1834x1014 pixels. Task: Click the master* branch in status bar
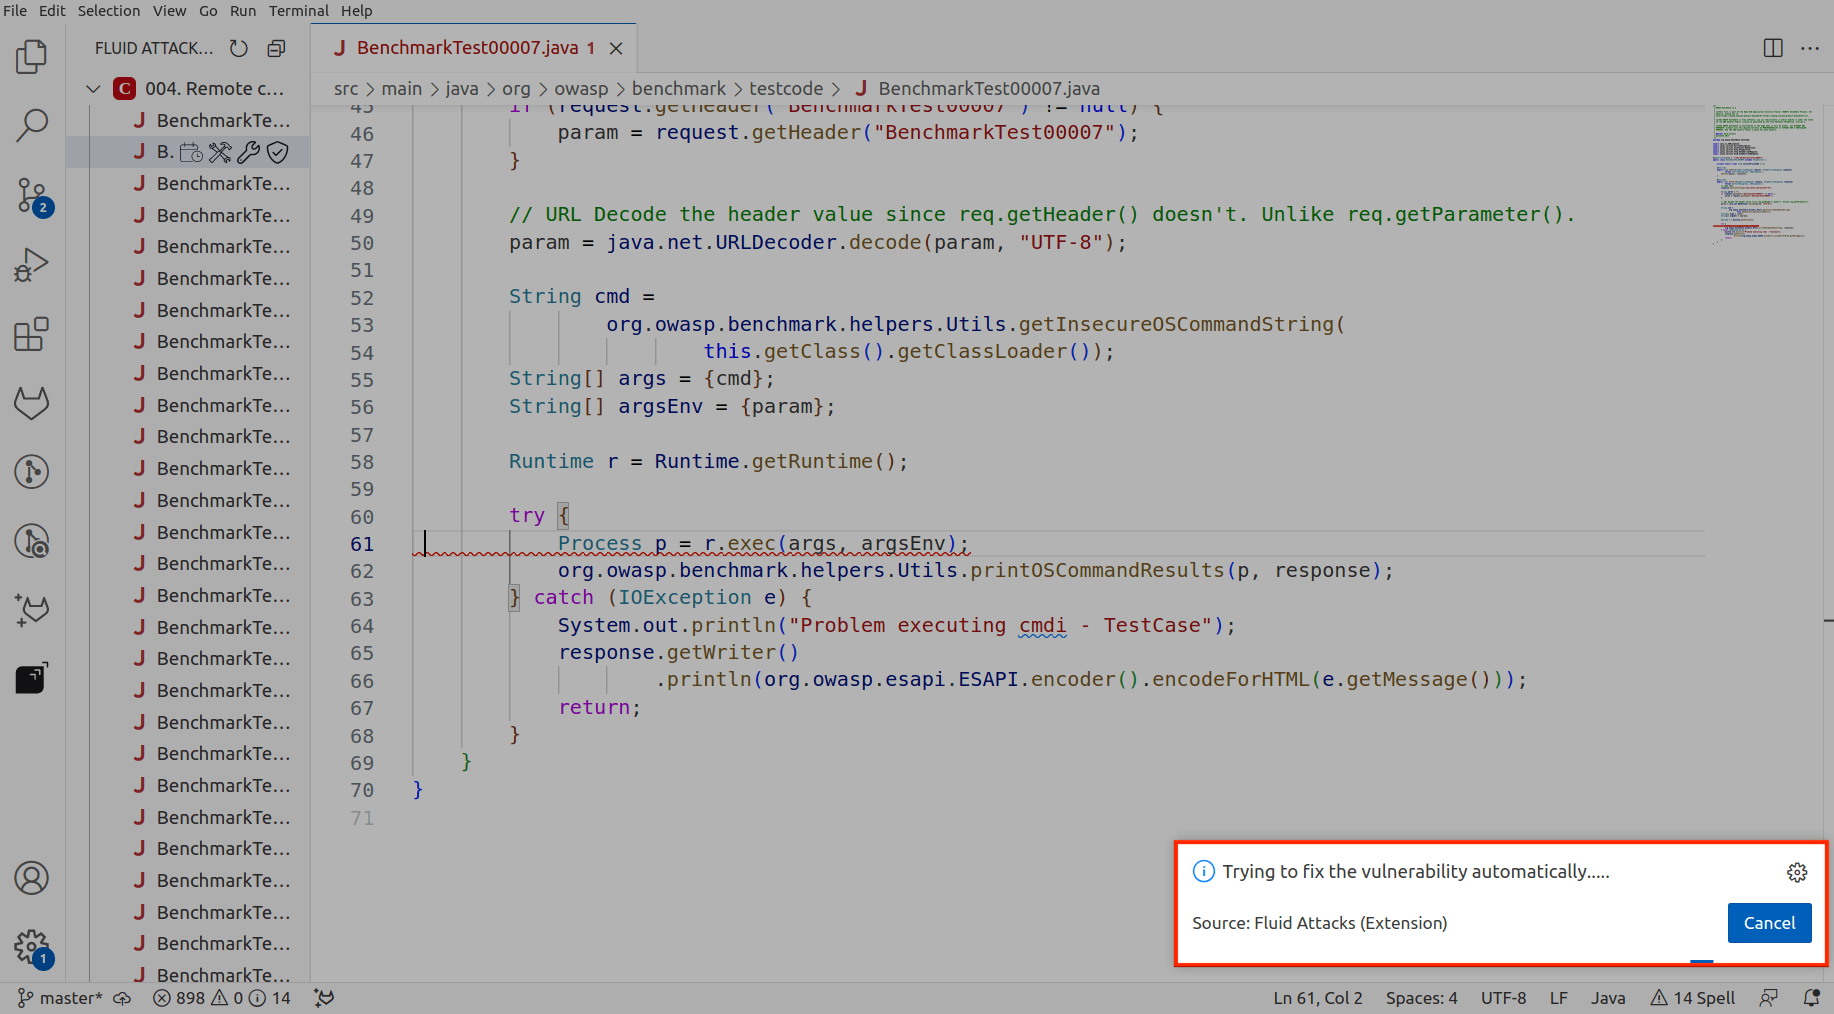click(x=60, y=998)
